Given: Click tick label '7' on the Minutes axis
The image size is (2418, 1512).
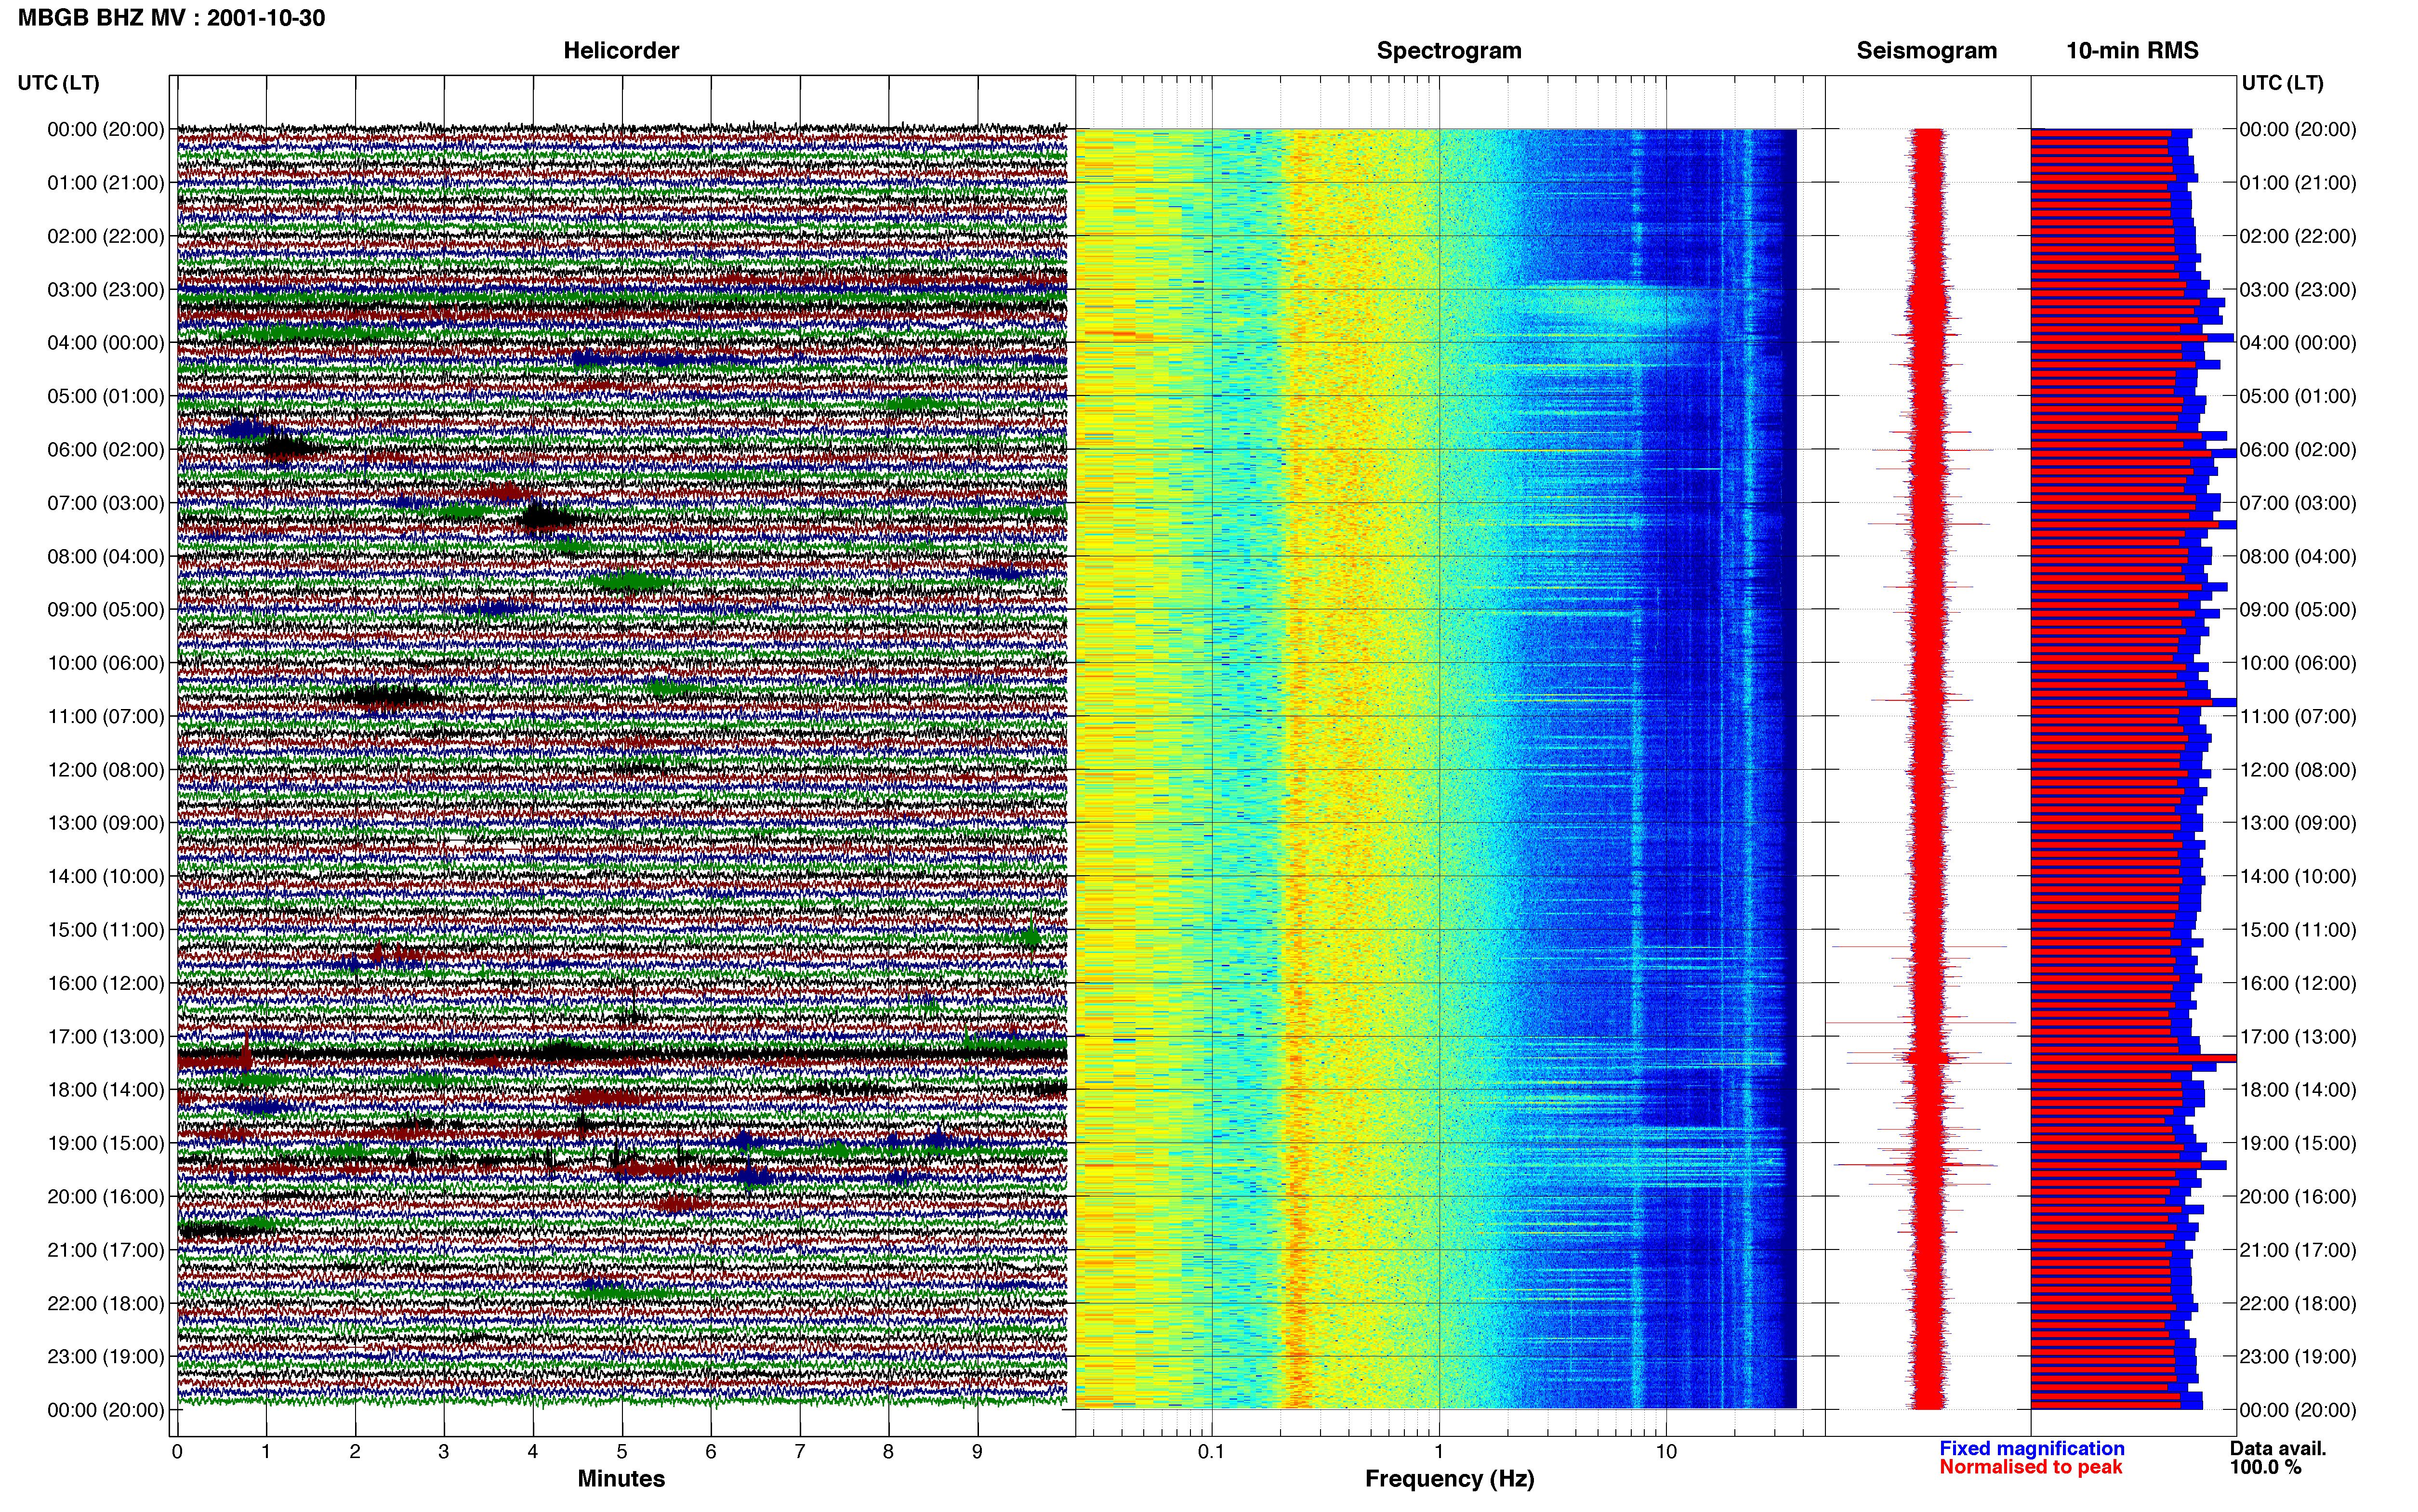Looking at the screenshot, I should pos(800,1451).
